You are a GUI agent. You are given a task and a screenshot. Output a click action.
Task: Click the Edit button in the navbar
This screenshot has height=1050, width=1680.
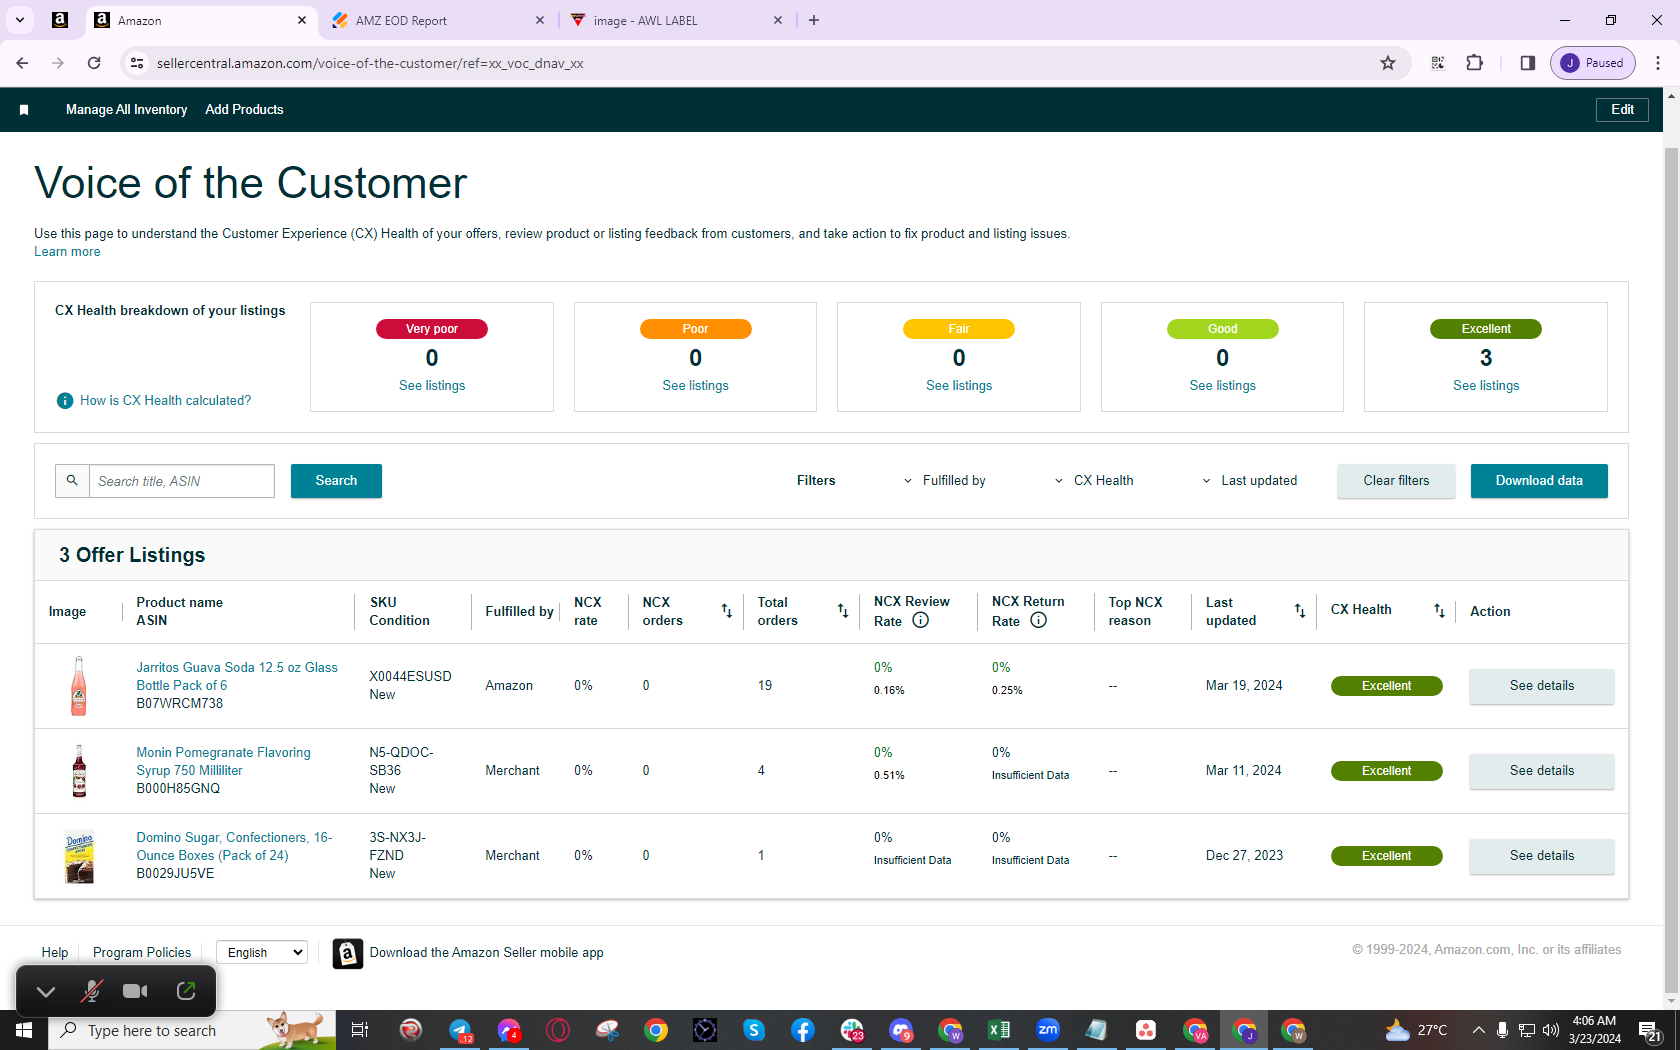click(x=1622, y=110)
